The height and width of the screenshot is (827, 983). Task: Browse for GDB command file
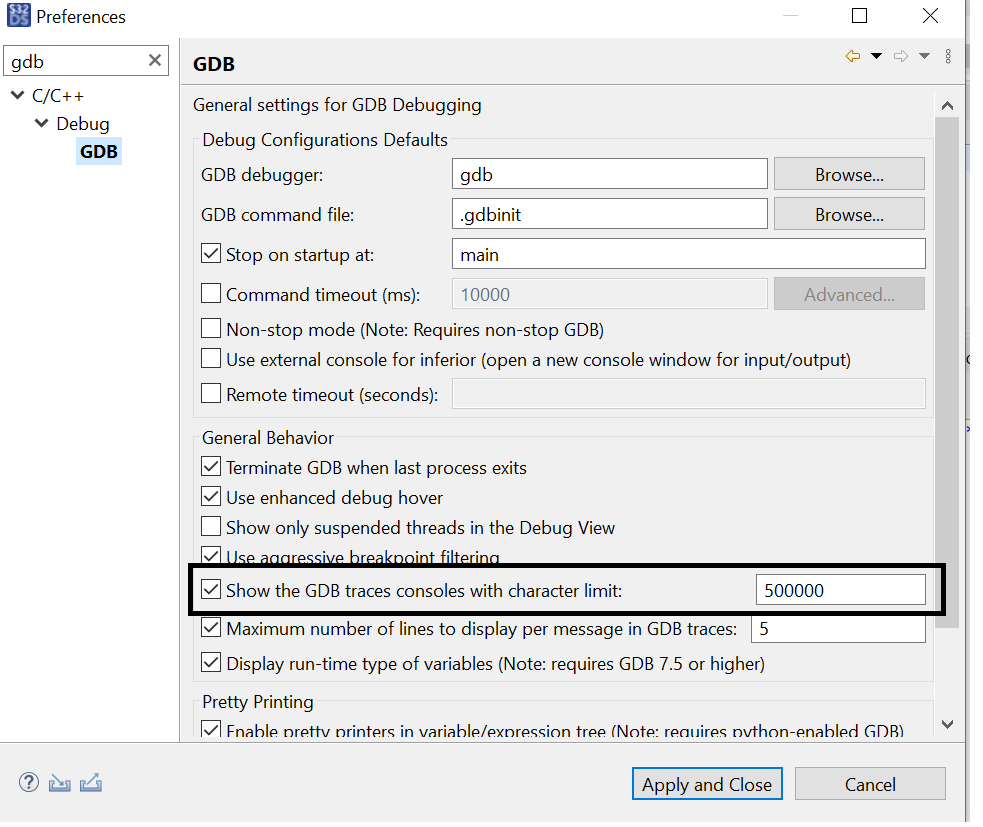coord(849,214)
